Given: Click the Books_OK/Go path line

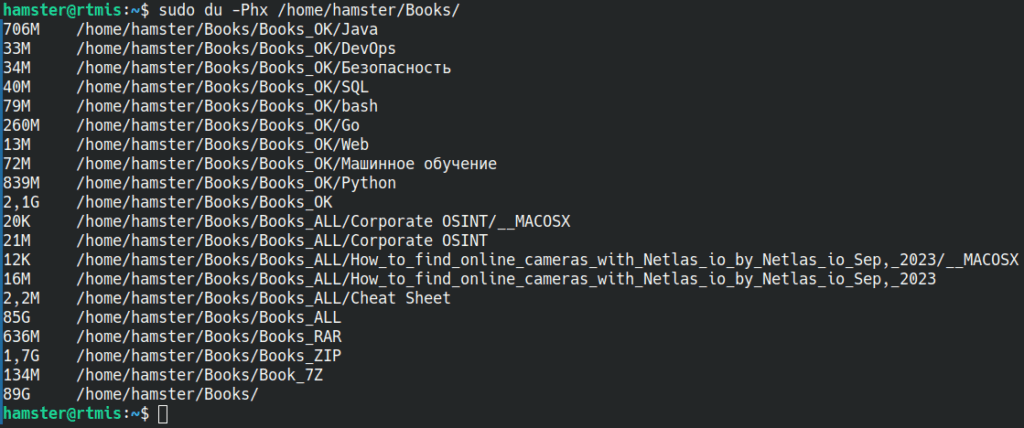Looking at the screenshot, I should pos(217,125).
